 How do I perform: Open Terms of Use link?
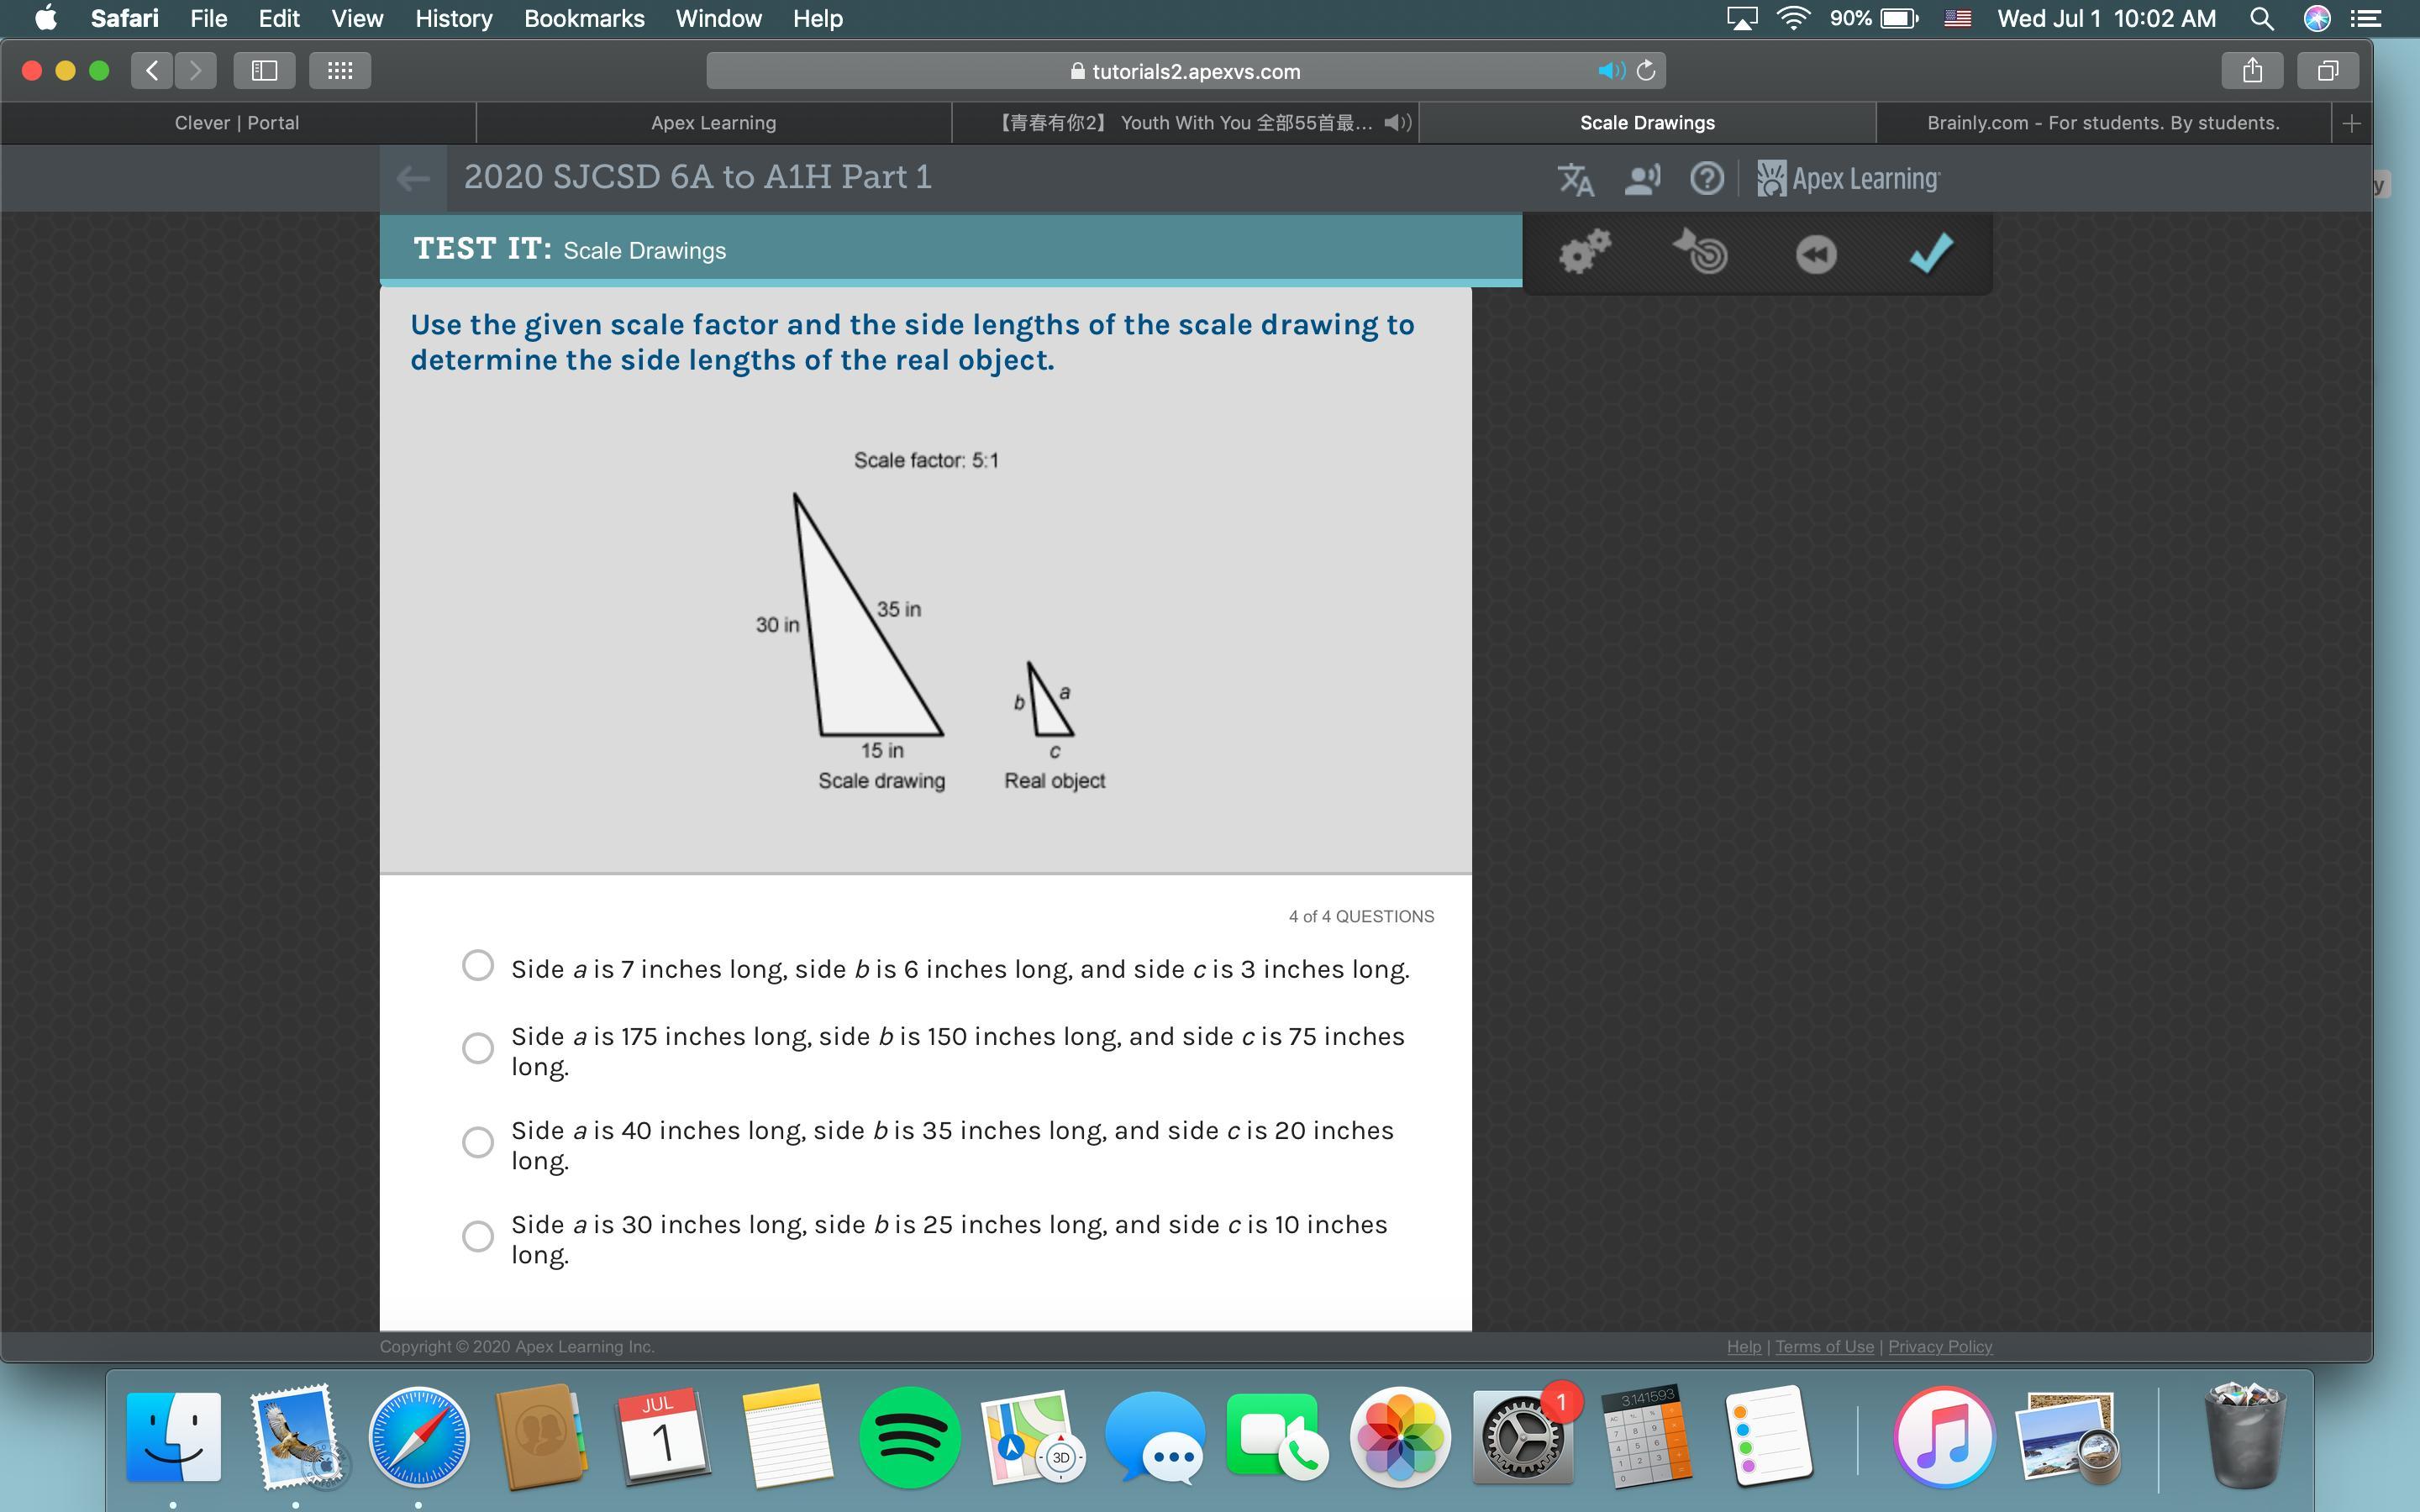coord(1824,1347)
